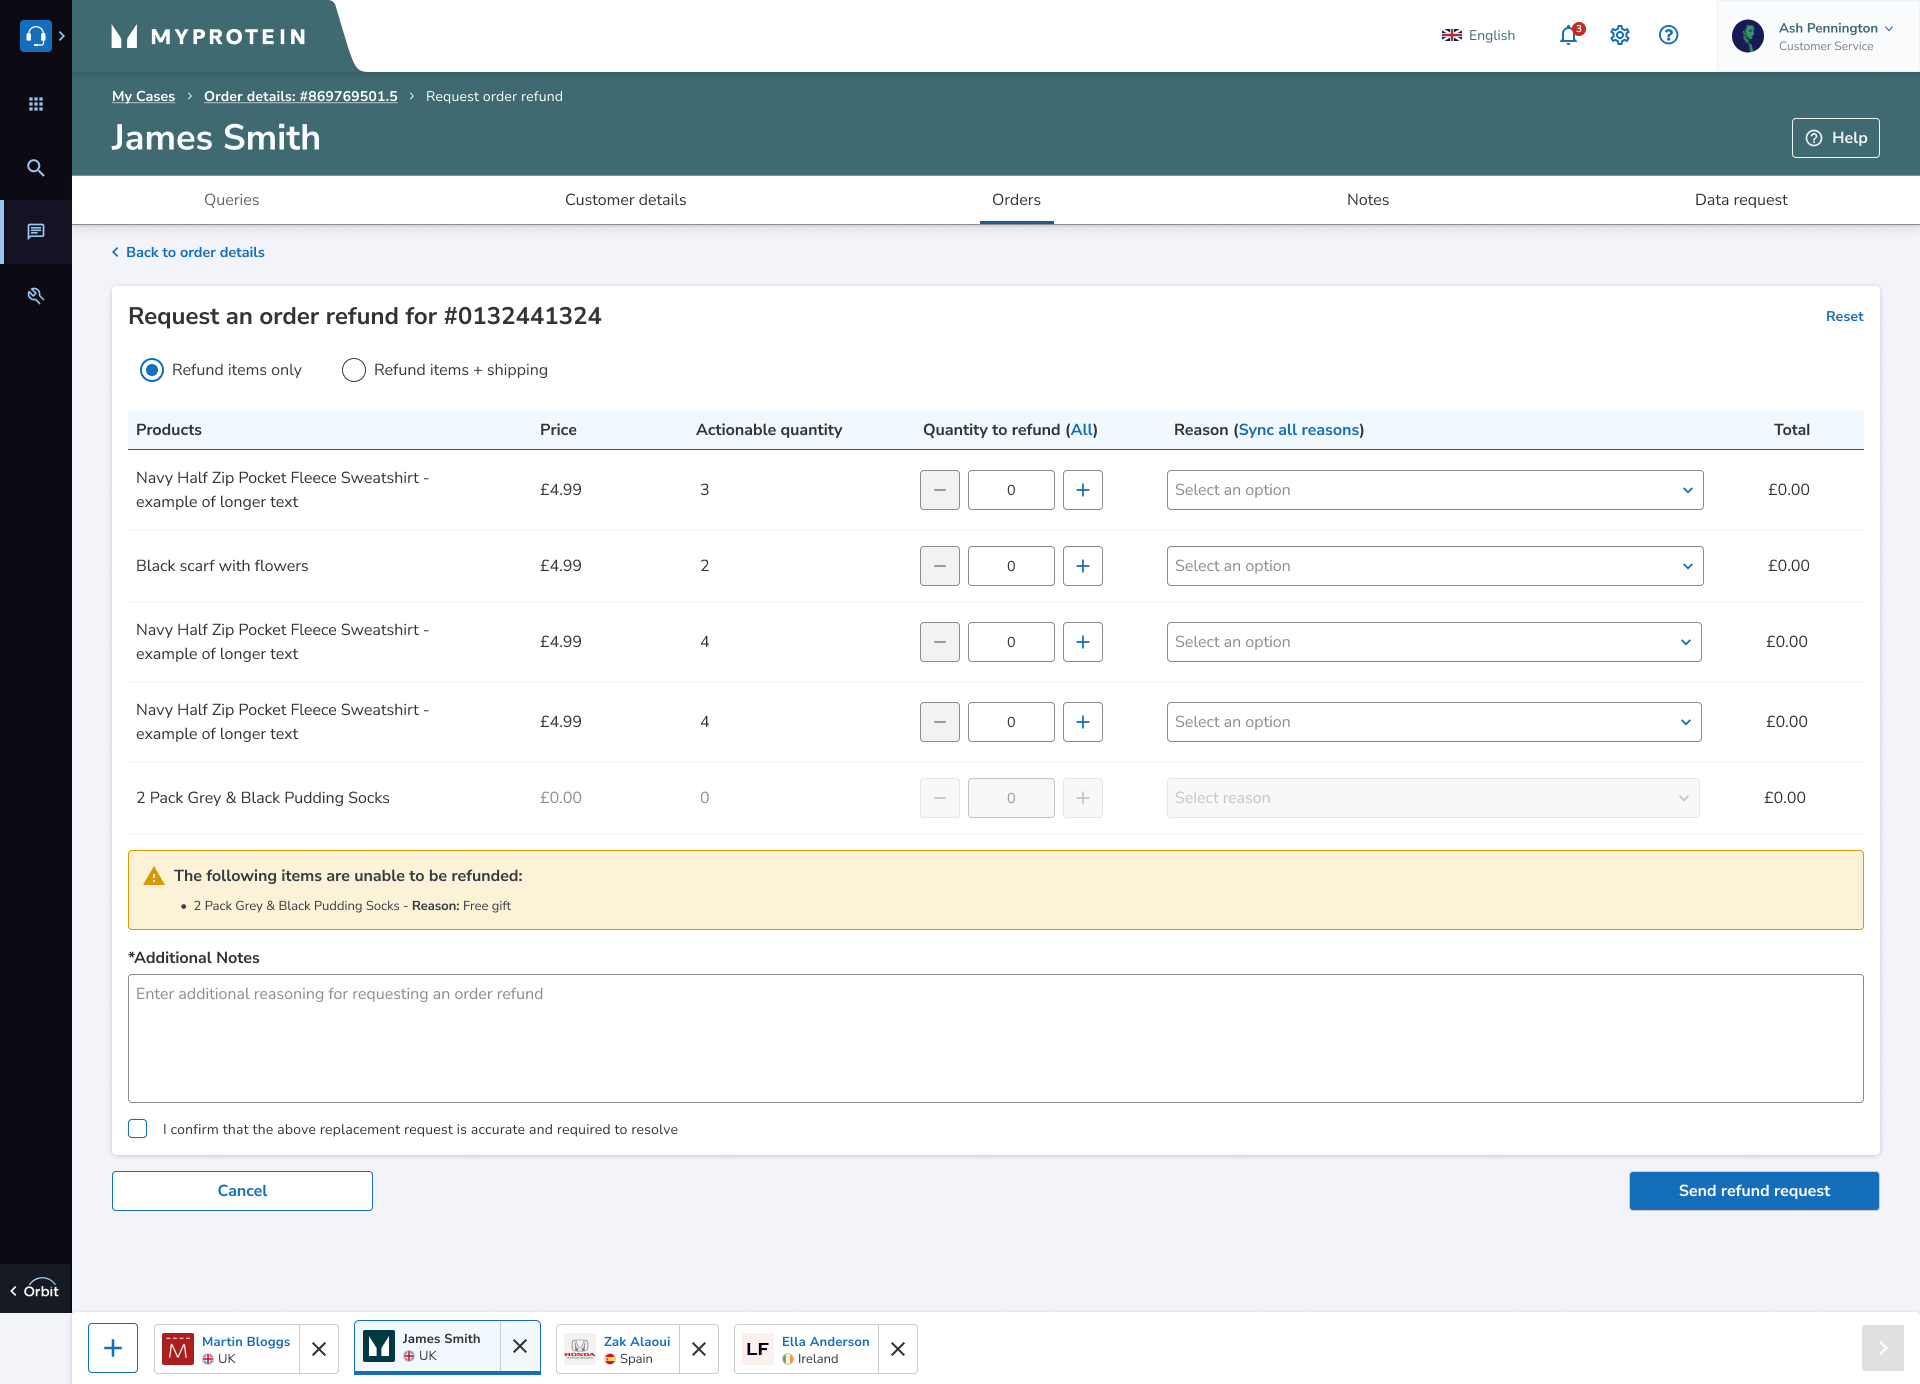Viewport: 1920px width, 1384px height.
Task: Increase quantity for Black scarf with flowers
Action: pos(1082,566)
